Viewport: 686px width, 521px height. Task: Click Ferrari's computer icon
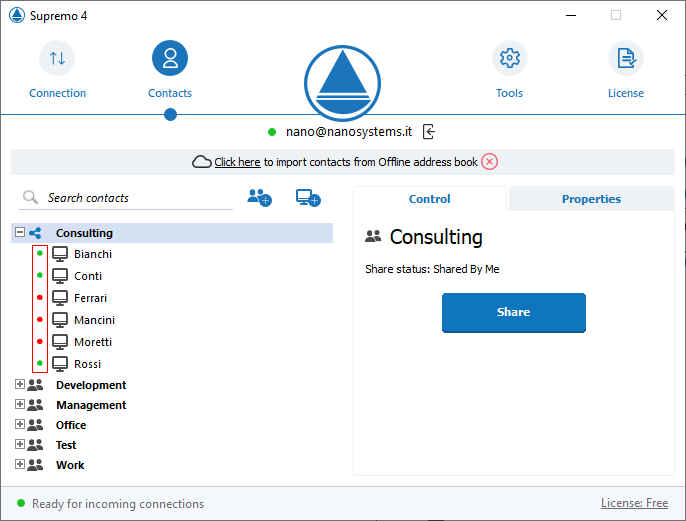pyautogui.click(x=60, y=298)
